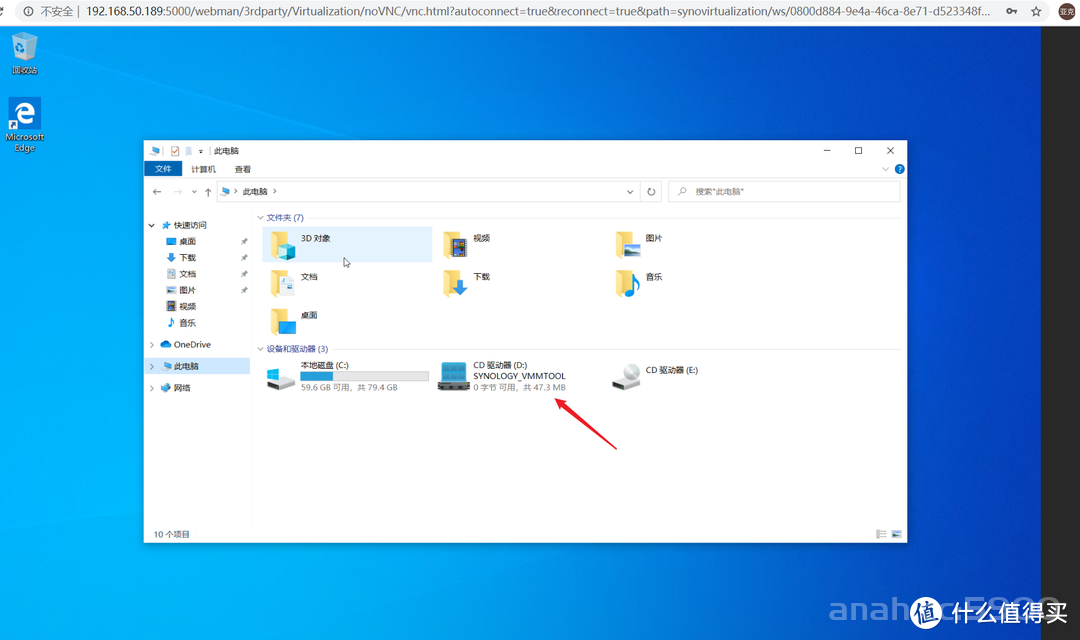
Task: Open the 桌面 folder in main pane
Action: (x=295, y=322)
